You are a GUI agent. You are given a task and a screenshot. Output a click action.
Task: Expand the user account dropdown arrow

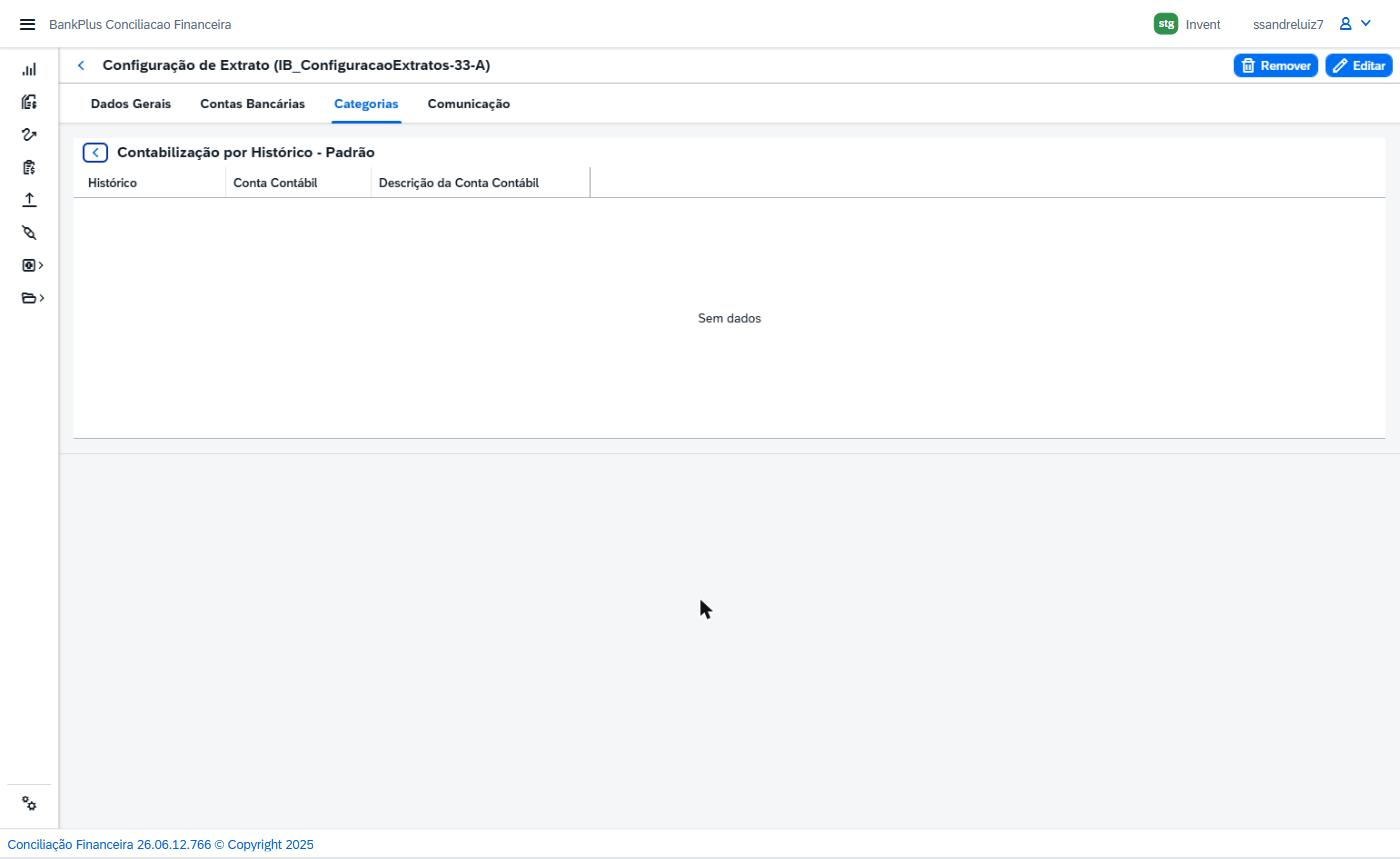point(1366,24)
